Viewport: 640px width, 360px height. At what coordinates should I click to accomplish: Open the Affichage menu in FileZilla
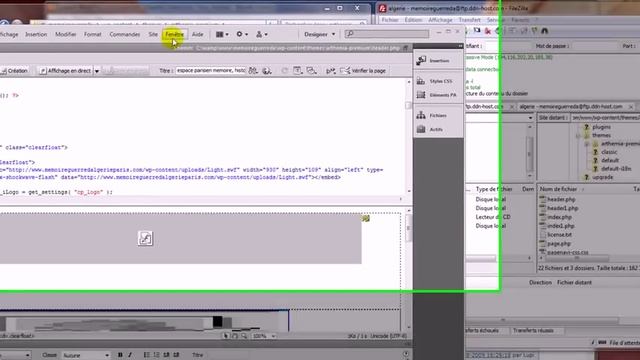pos(440,20)
